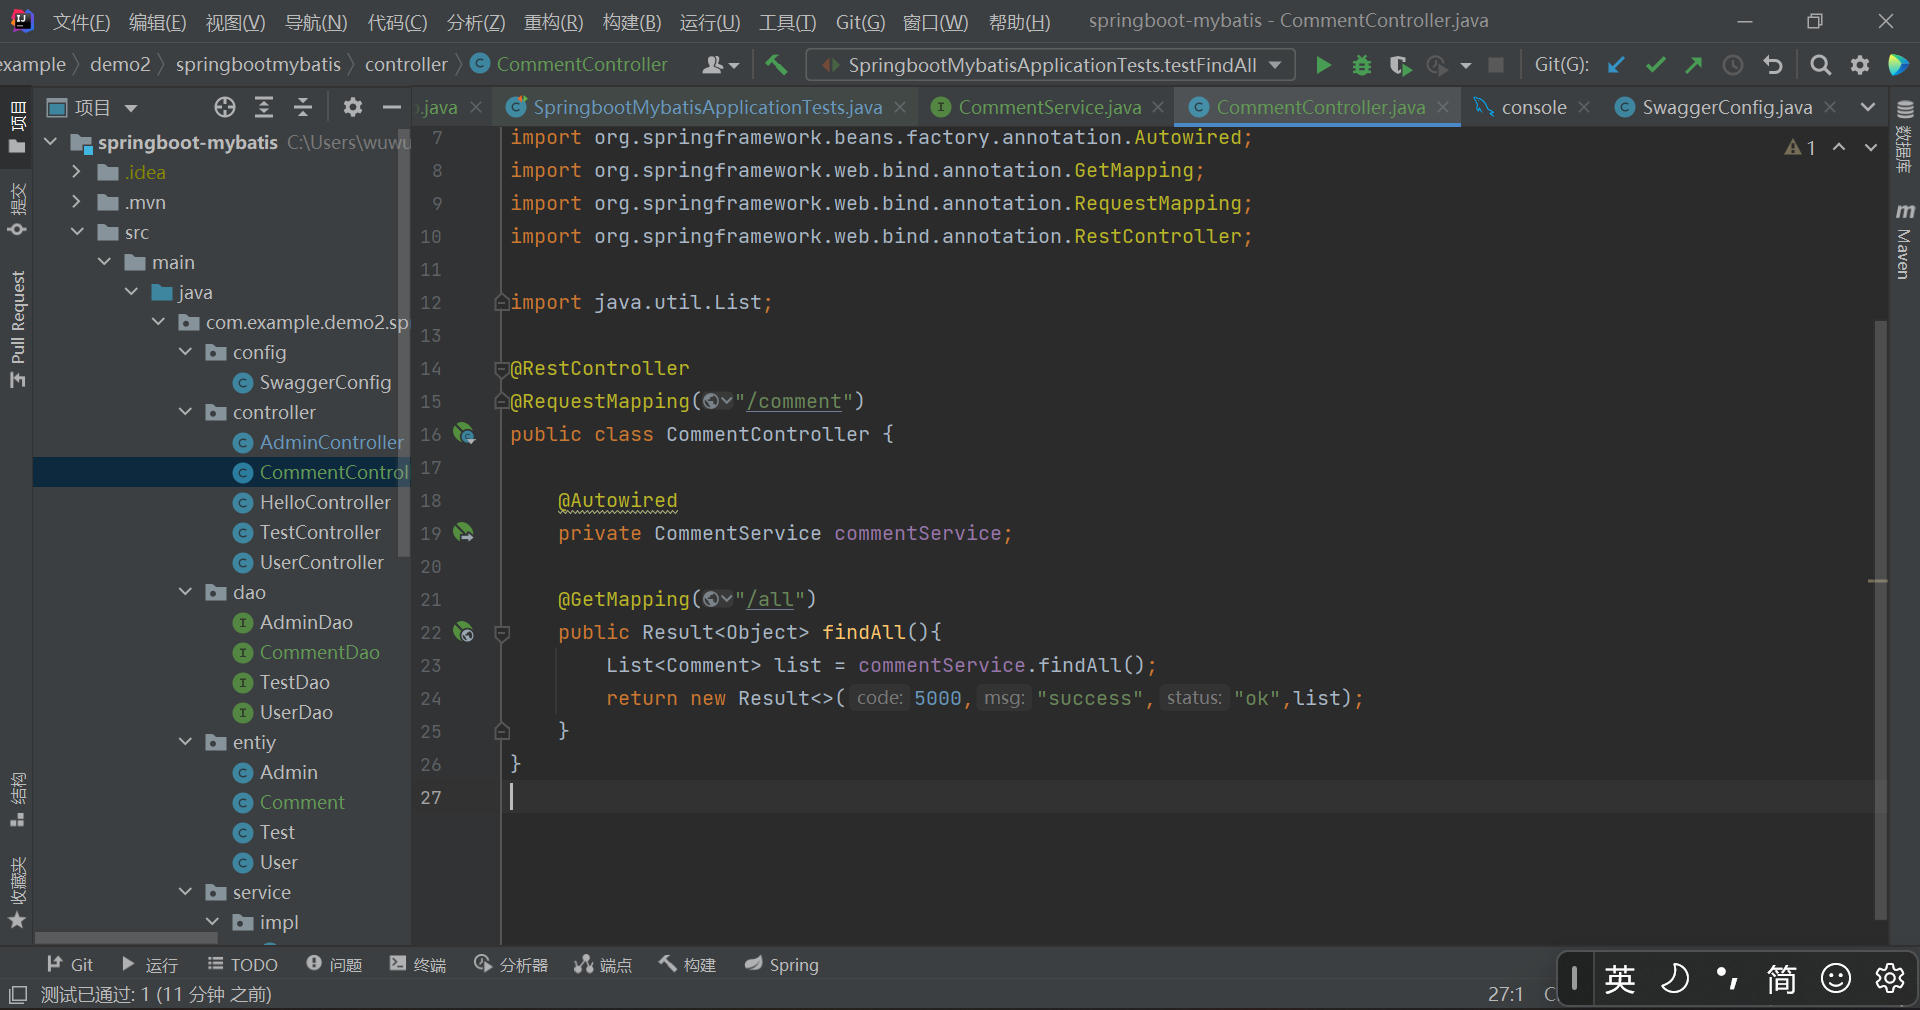Switch to the CommentService.java tab
1920x1010 pixels.
[1048, 107]
